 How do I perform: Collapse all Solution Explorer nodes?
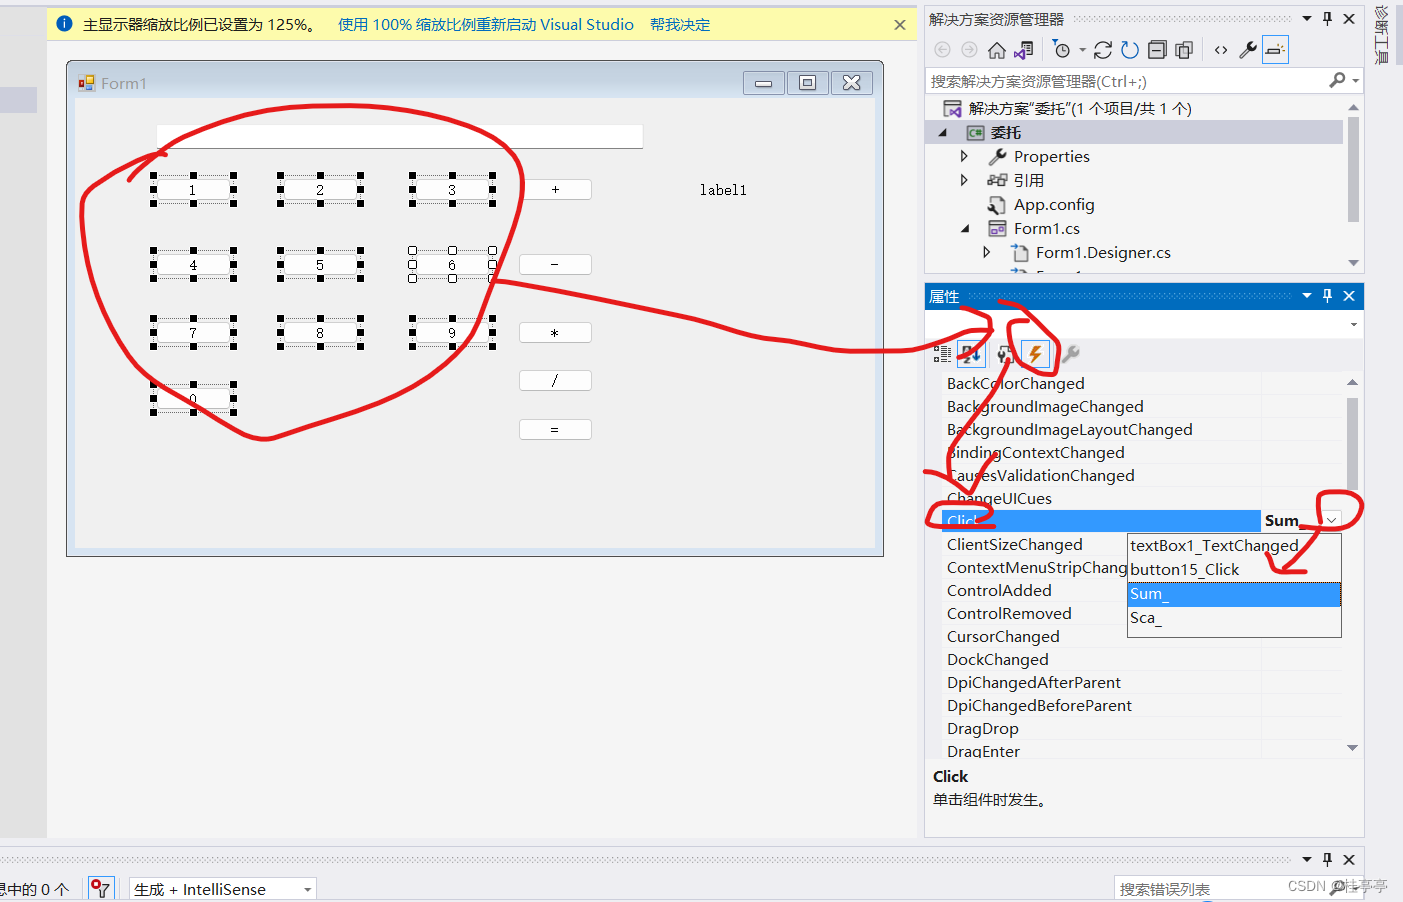click(x=1157, y=50)
